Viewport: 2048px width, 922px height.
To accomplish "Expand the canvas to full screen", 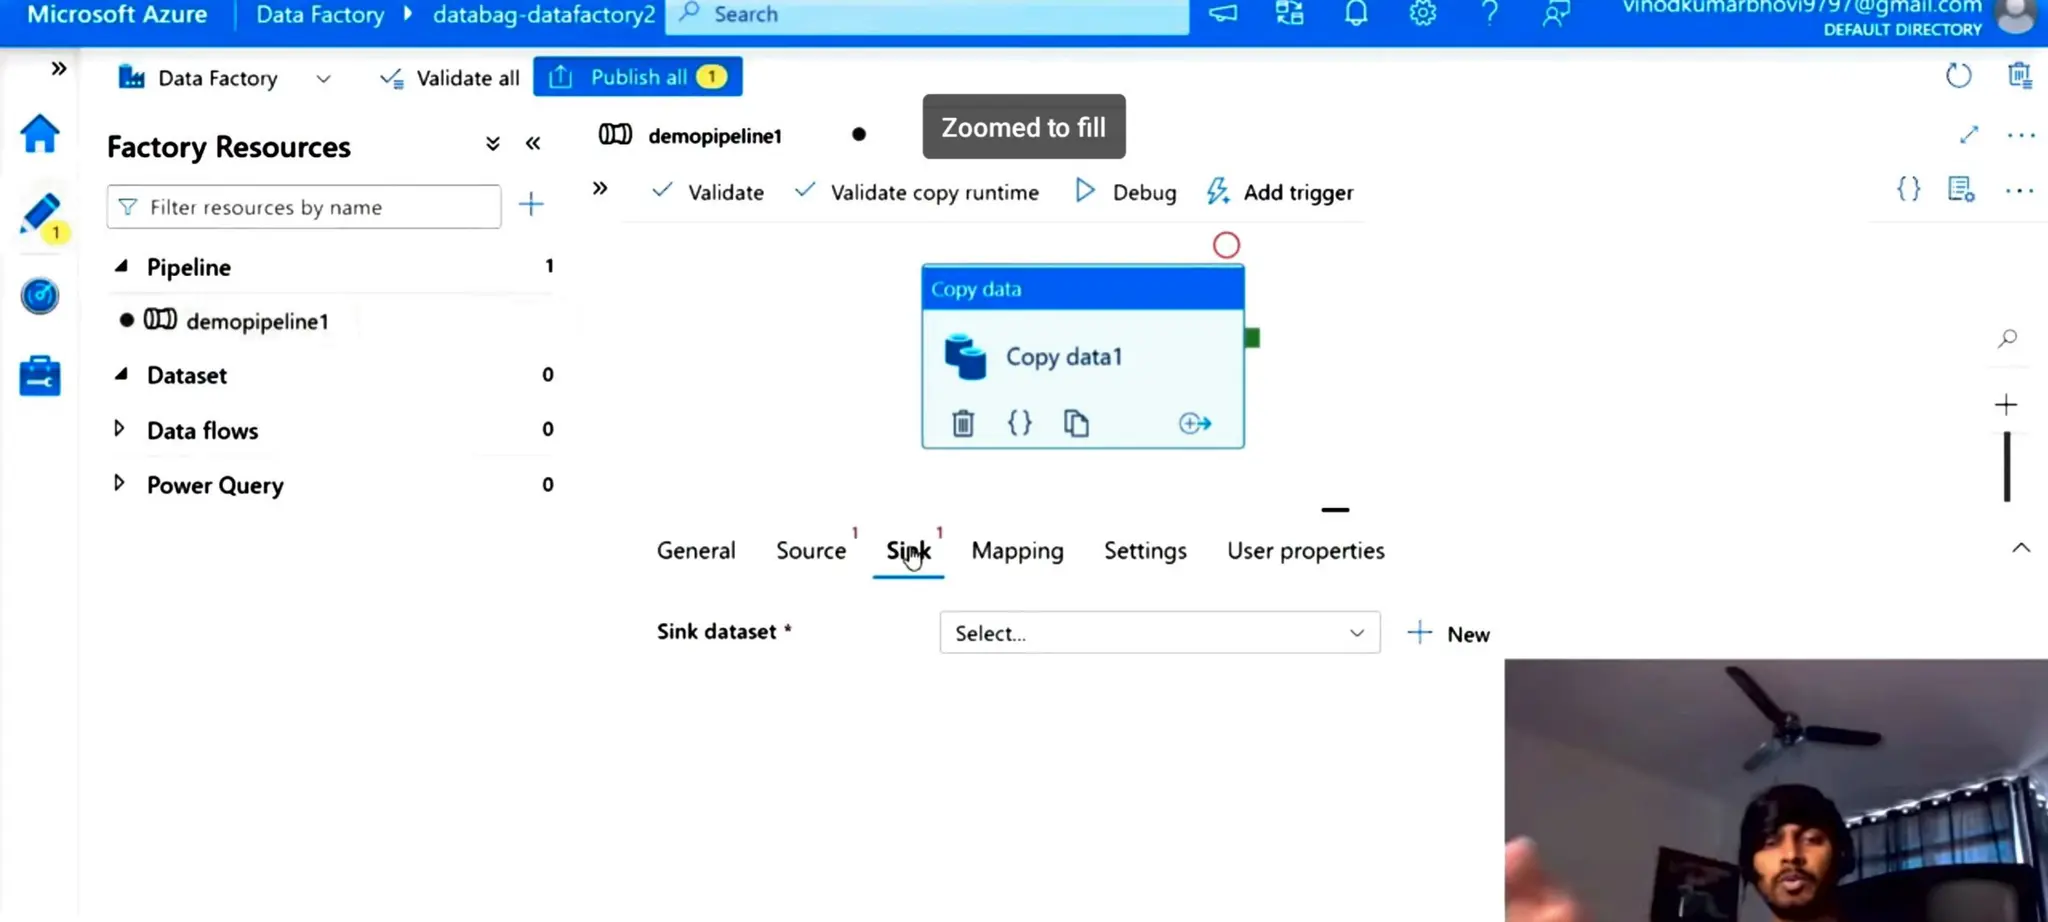I will click(1969, 135).
